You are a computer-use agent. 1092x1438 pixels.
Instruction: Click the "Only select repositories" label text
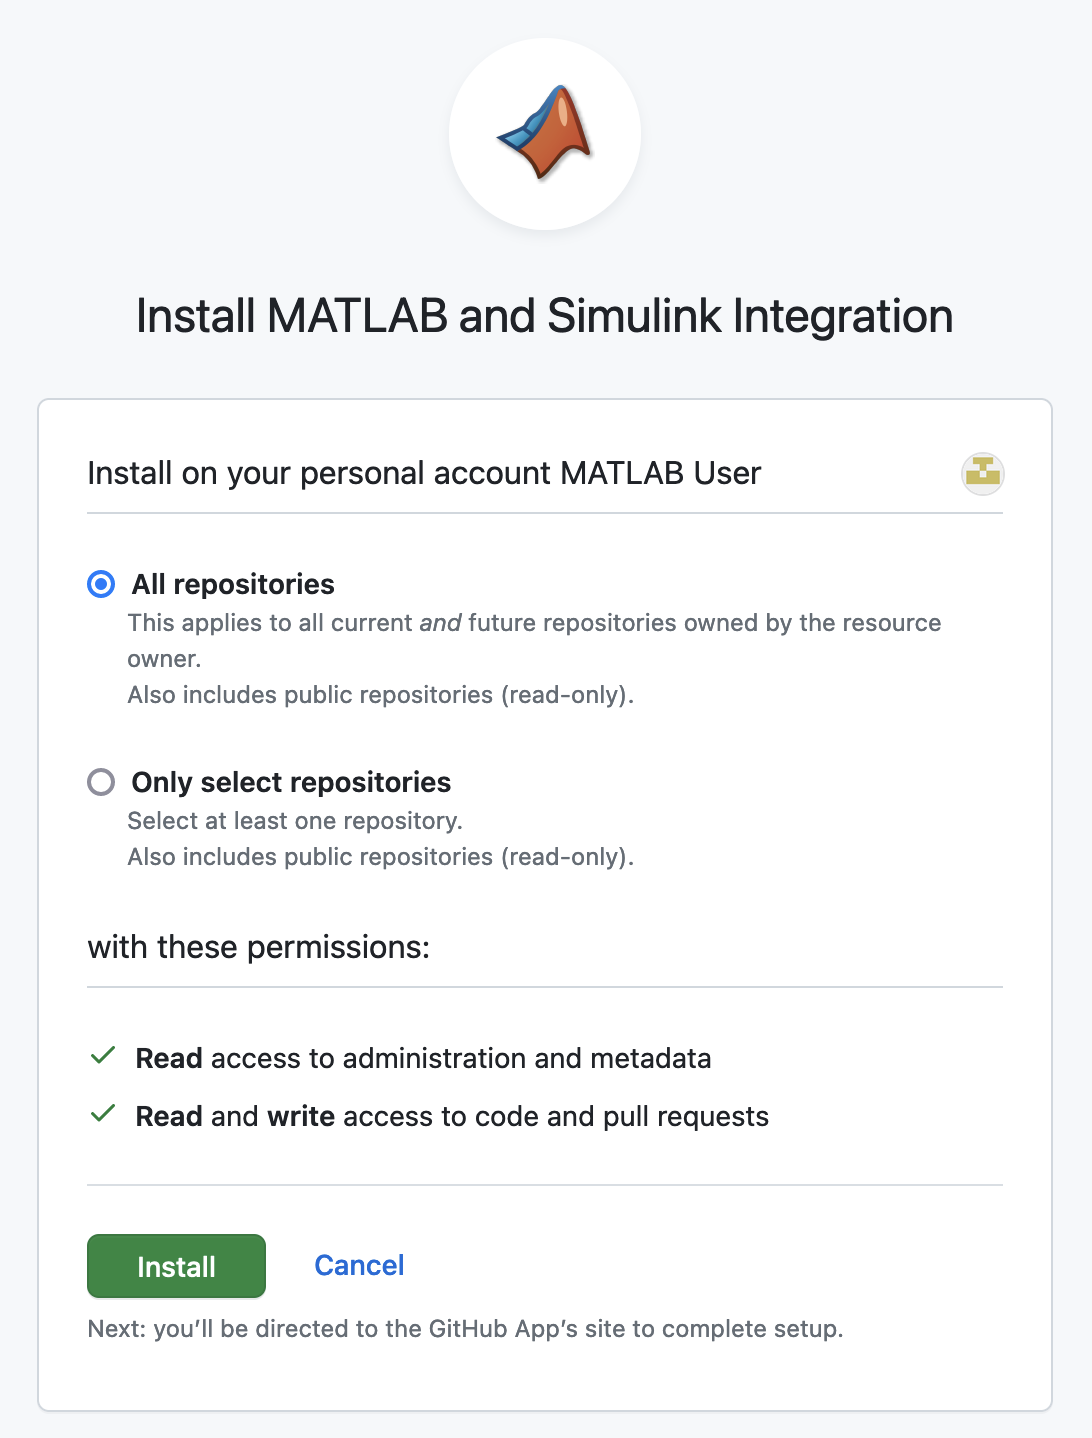coord(291,782)
